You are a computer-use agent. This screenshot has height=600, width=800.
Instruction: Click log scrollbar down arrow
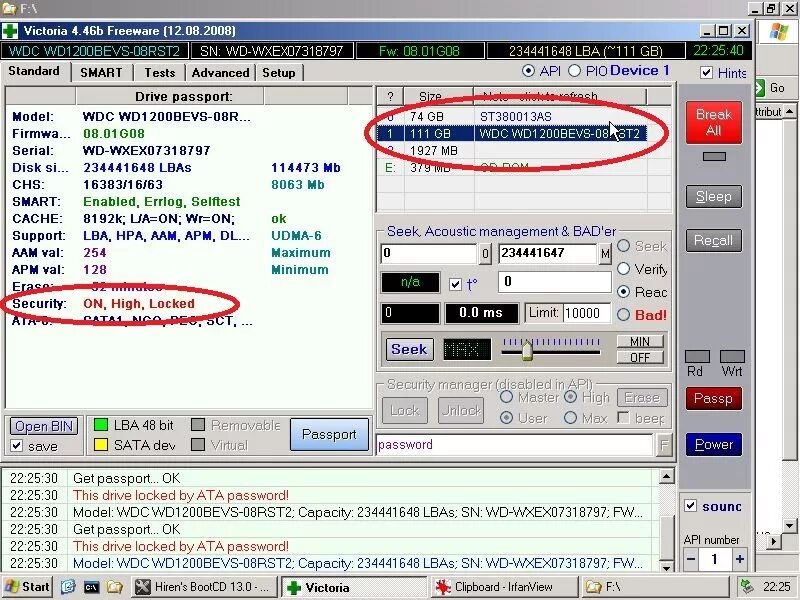coord(666,566)
